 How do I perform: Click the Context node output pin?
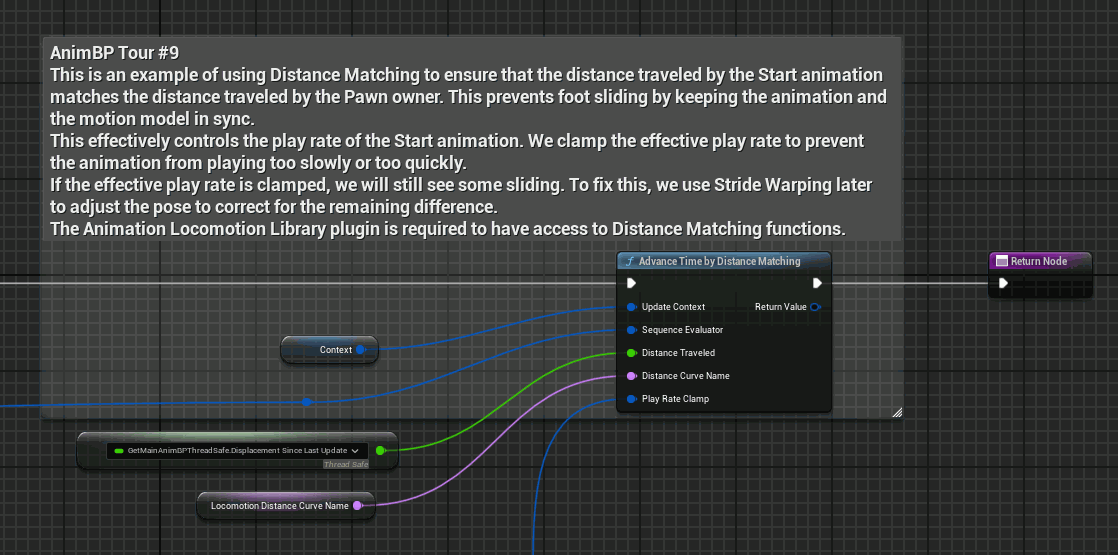pos(360,350)
